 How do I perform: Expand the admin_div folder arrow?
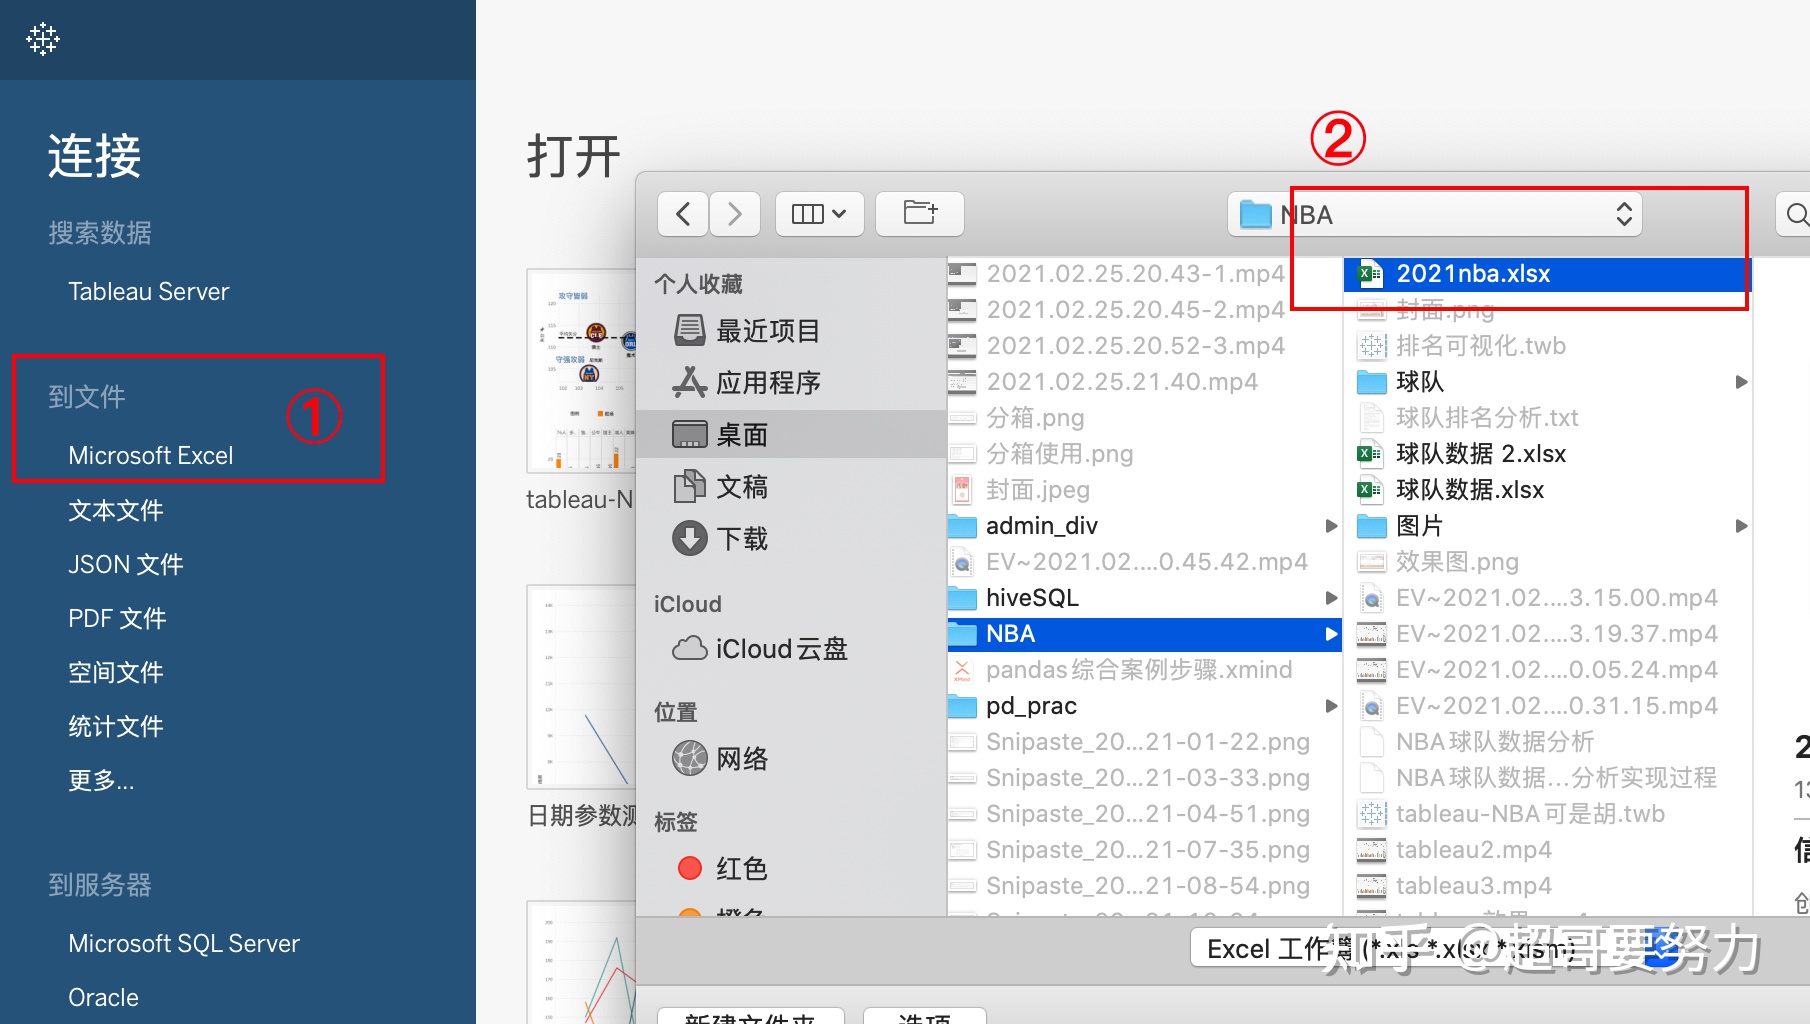[1331, 526]
